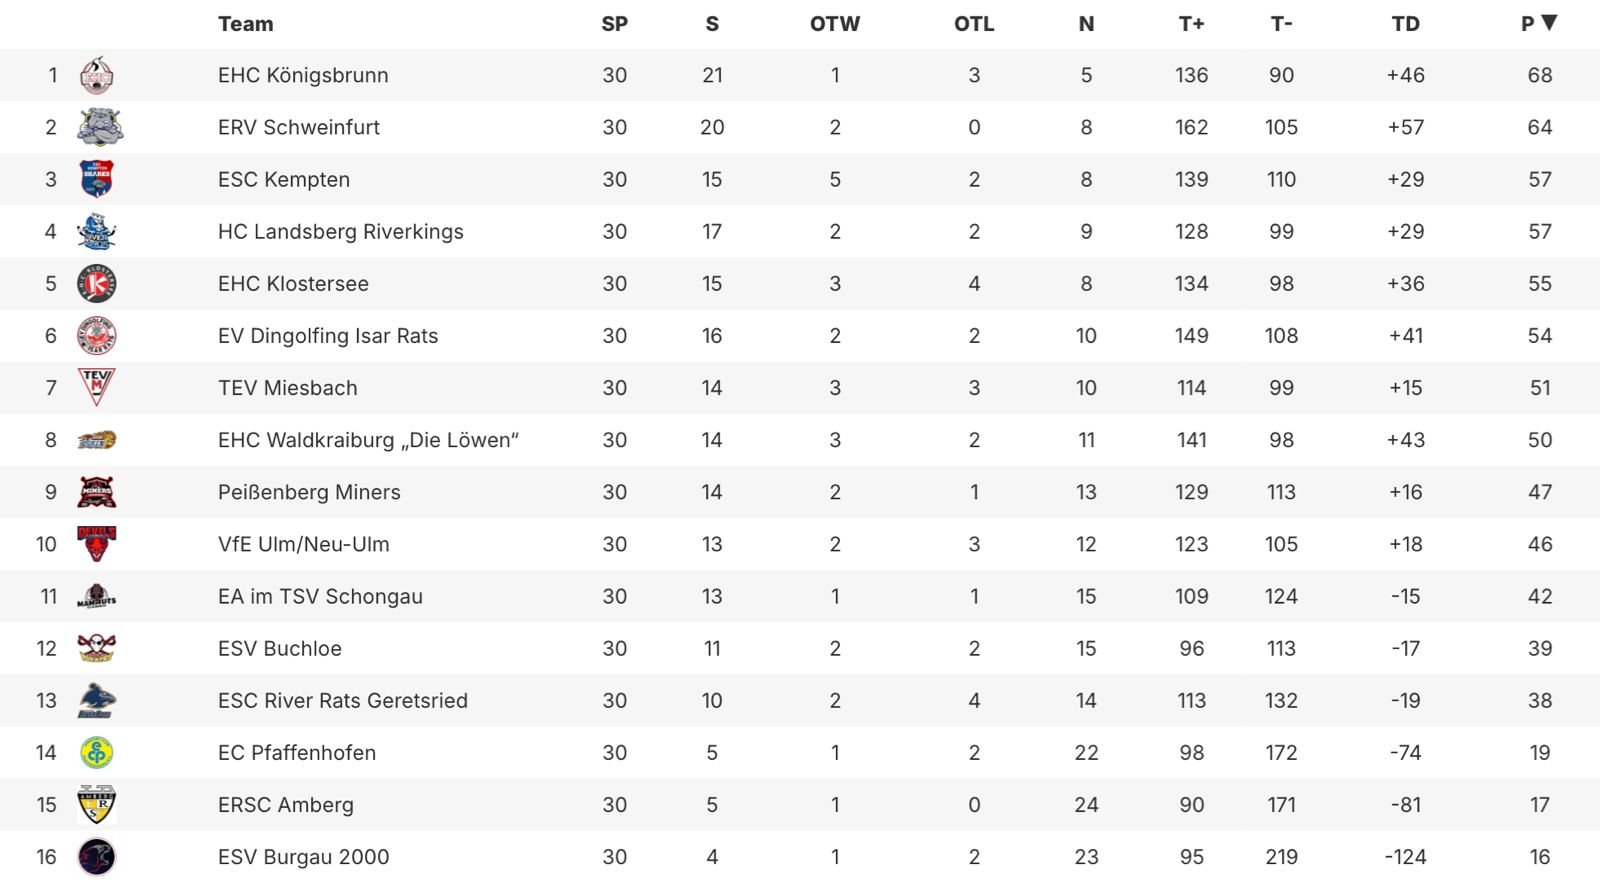Sort table by the OTW column header

click(834, 24)
